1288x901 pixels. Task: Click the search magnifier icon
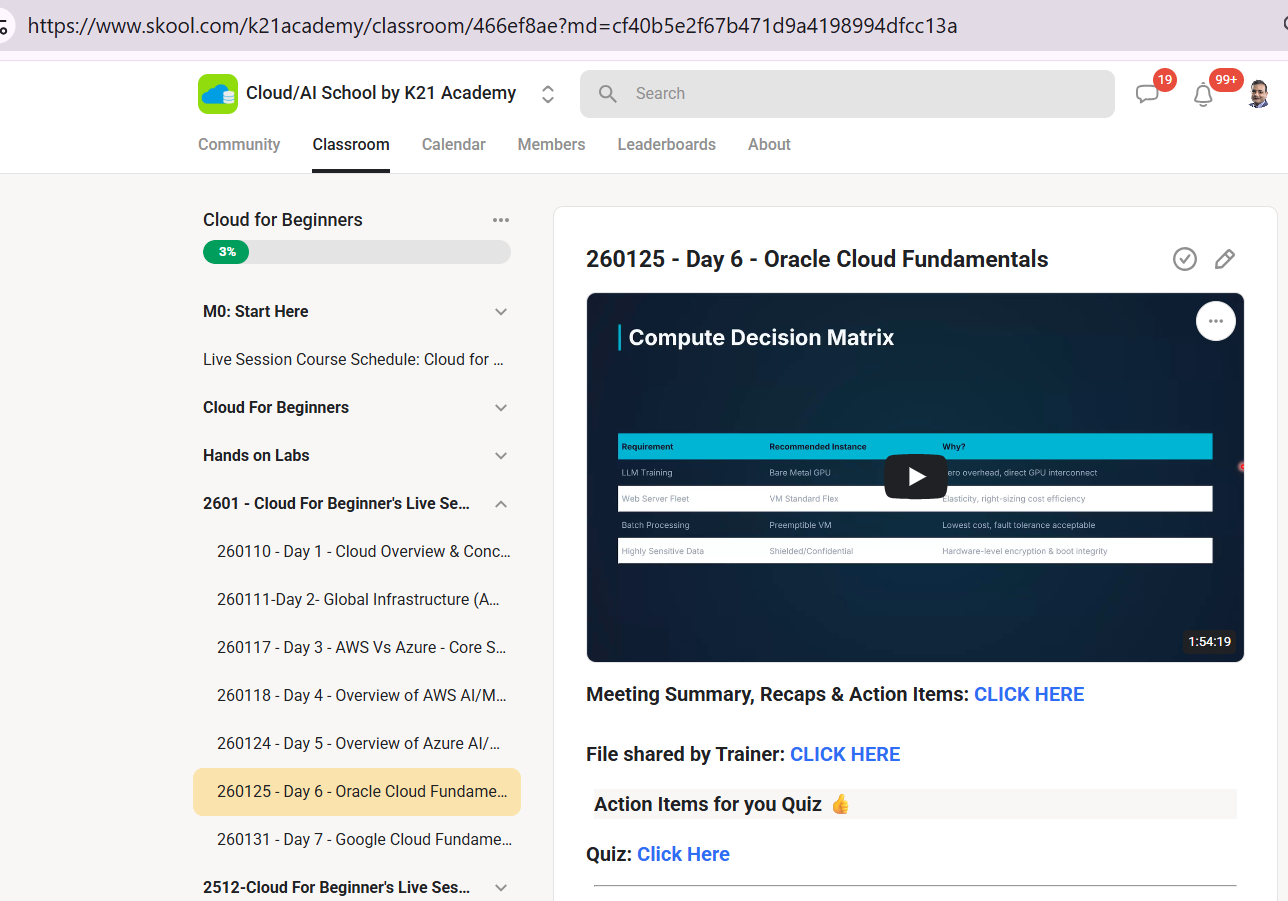(x=608, y=94)
